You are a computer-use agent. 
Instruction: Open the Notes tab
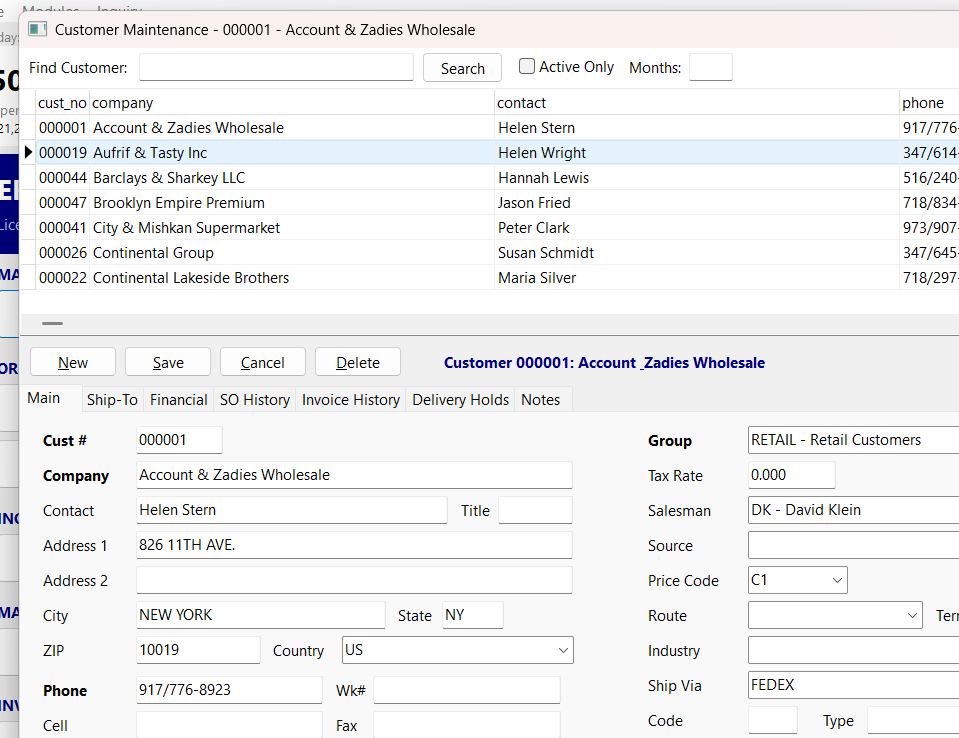pyautogui.click(x=540, y=399)
